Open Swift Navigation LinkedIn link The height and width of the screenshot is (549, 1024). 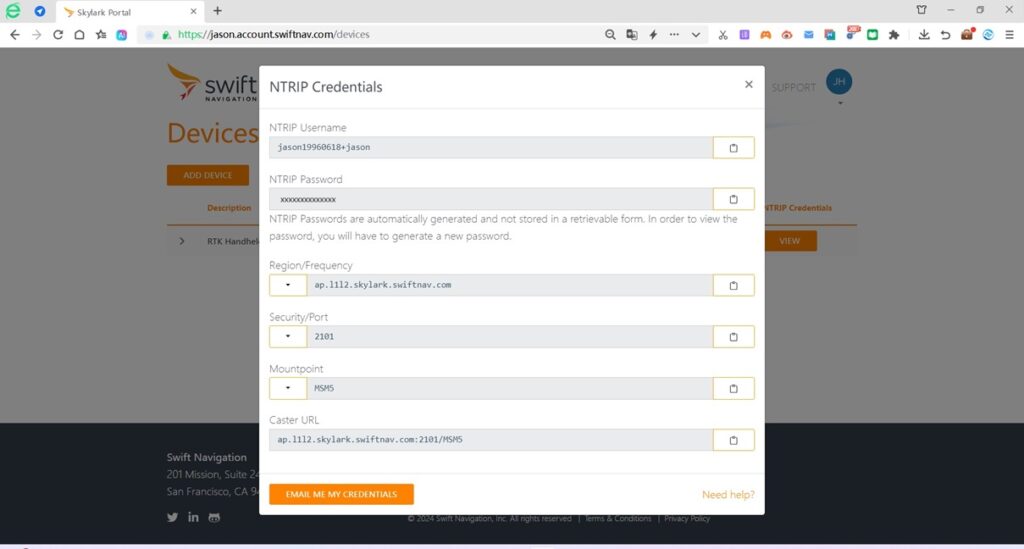pyautogui.click(x=193, y=517)
